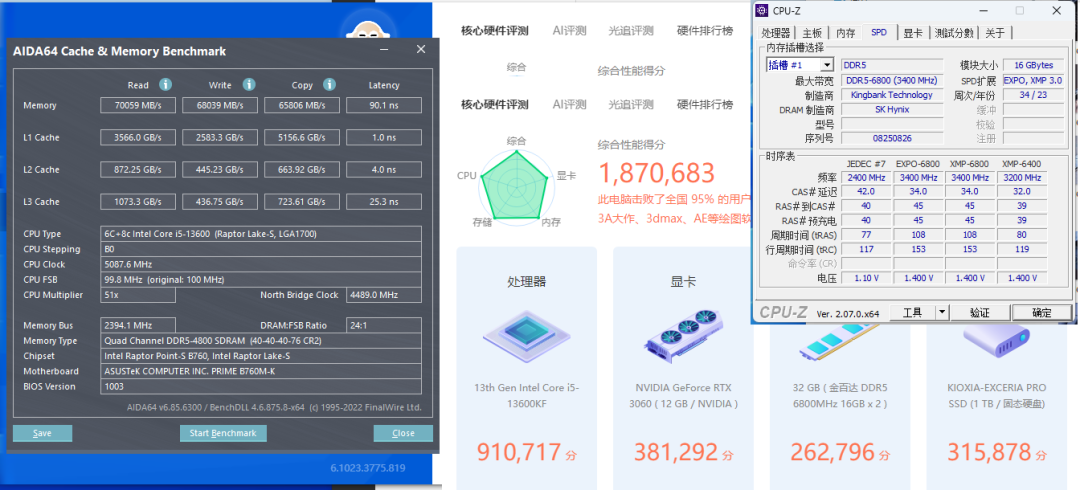Click the Memory Type field Quad Channel DDR5-4800
Screen dimensions: 1080x490
(261, 341)
